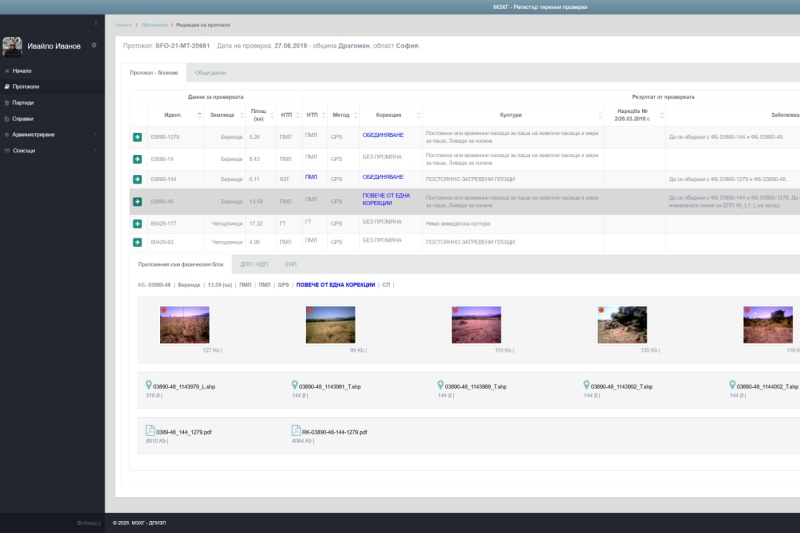Click the arrow icon on row 80426-177
Image resolution: width=800 pixels, height=533 pixels.
pos(137,223)
